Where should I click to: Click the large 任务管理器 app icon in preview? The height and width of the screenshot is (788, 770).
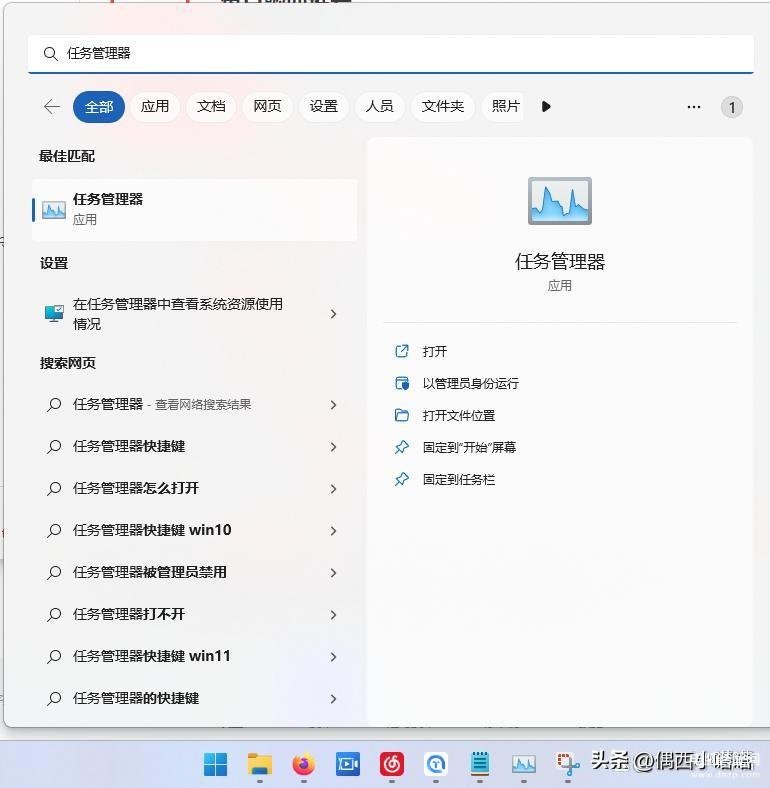point(559,201)
